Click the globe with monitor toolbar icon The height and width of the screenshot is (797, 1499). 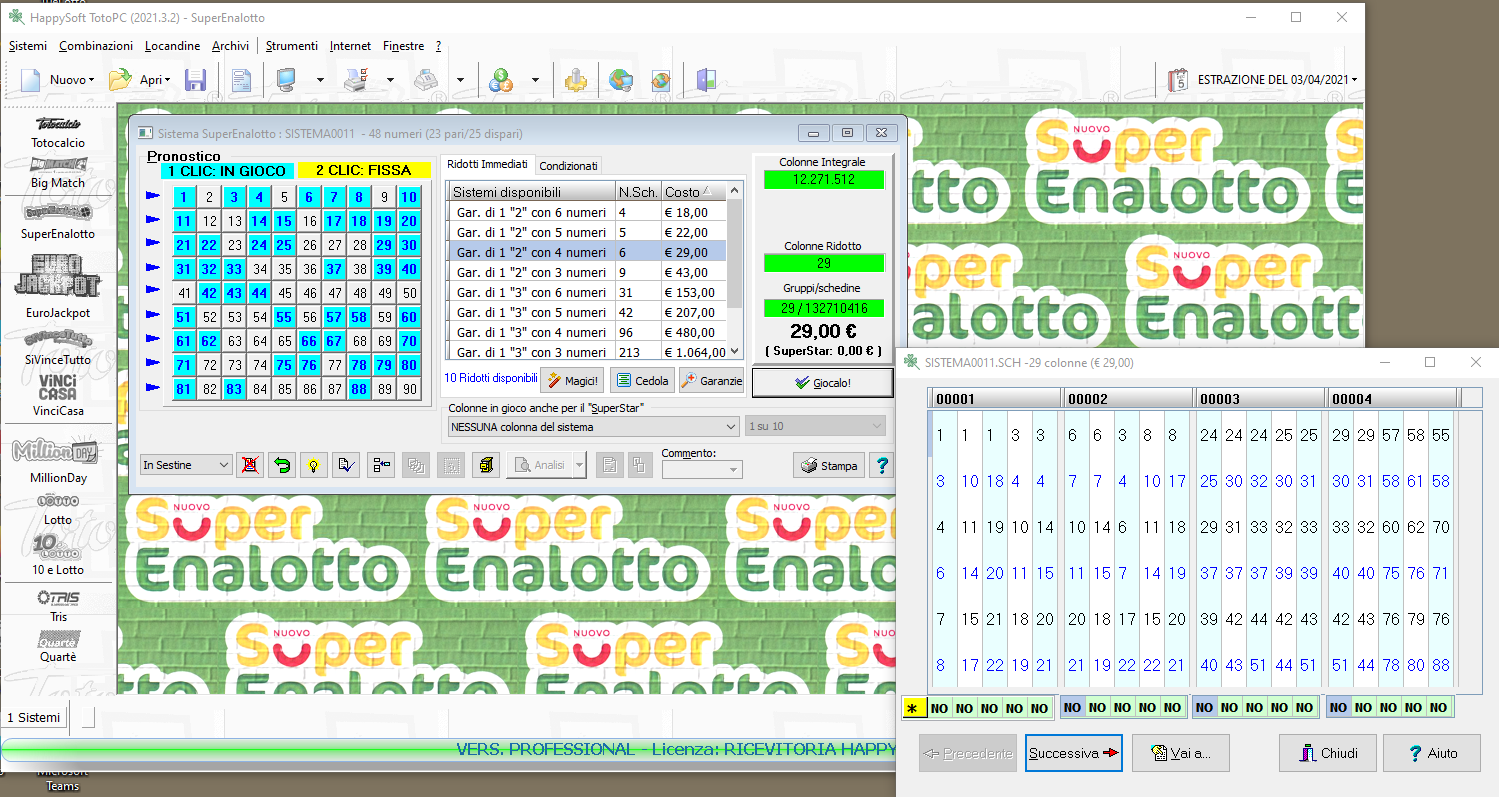tap(621, 80)
